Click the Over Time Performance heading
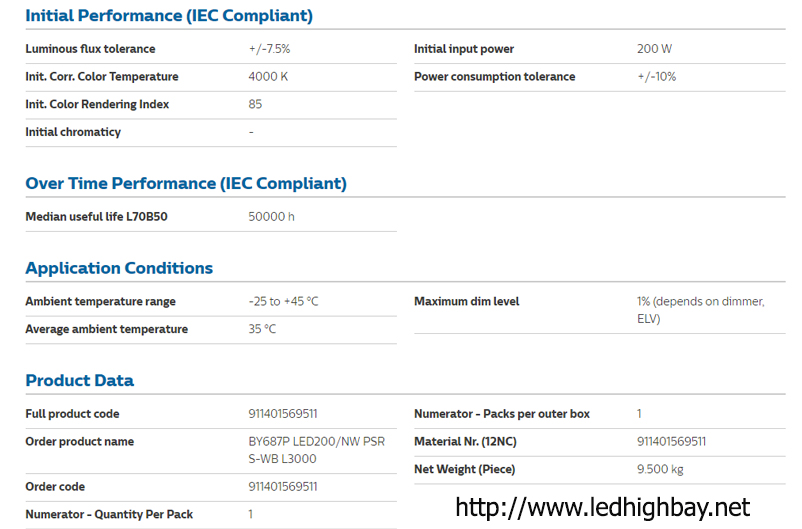This screenshot has height=529, width=802. point(186,184)
